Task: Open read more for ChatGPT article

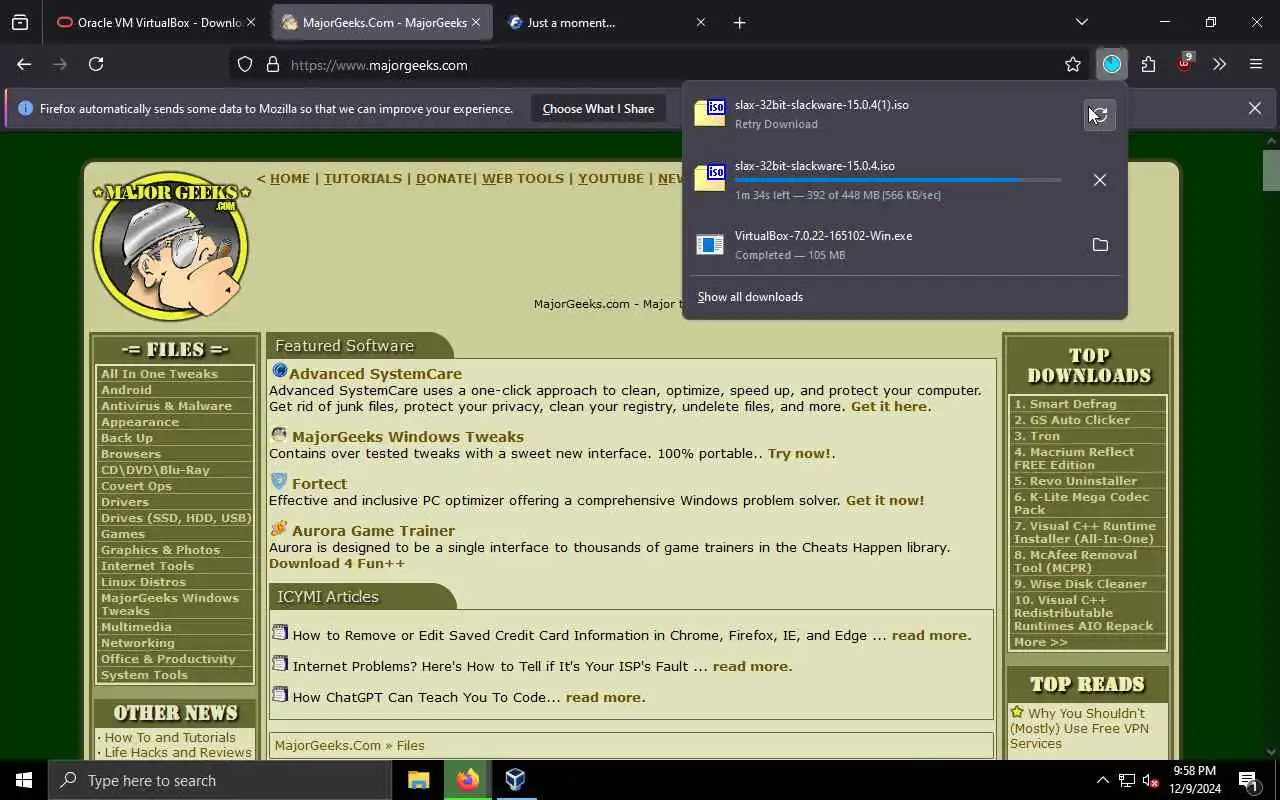Action: pos(604,698)
